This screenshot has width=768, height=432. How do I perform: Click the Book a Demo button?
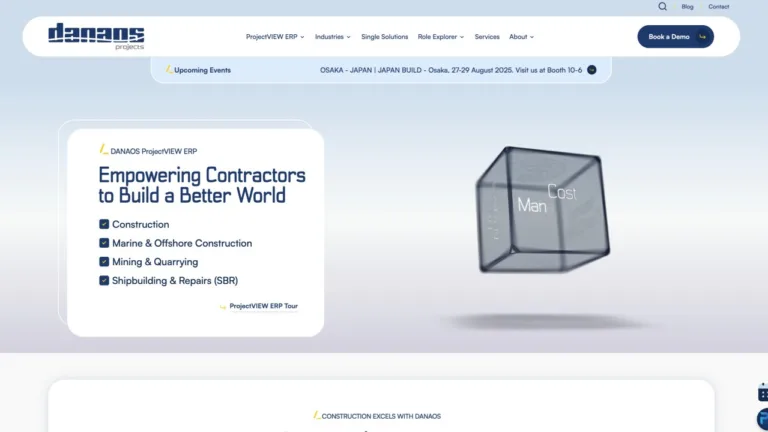(675, 37)
